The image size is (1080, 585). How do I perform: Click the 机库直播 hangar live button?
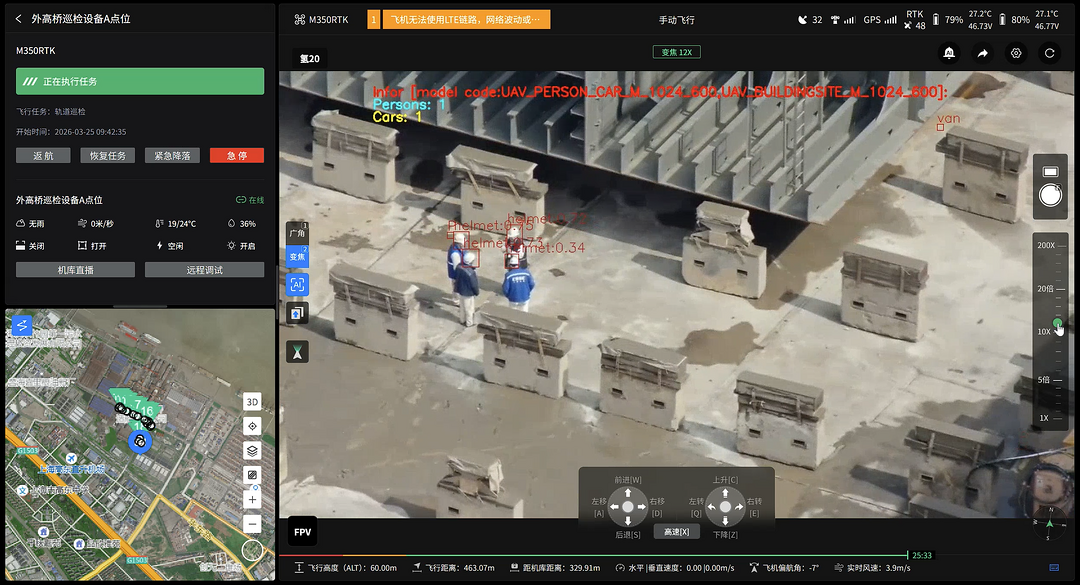[75, 270]
